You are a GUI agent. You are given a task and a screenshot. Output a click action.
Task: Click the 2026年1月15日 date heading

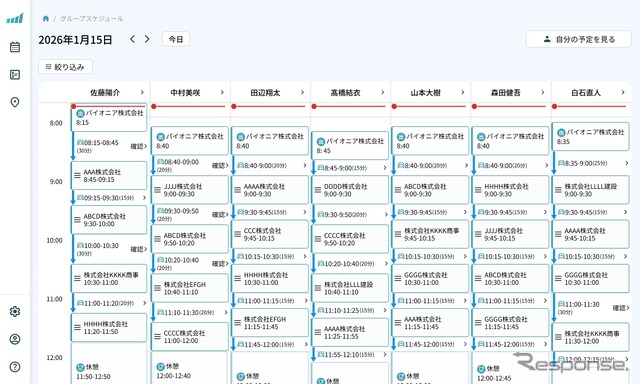tap(75, 40)
